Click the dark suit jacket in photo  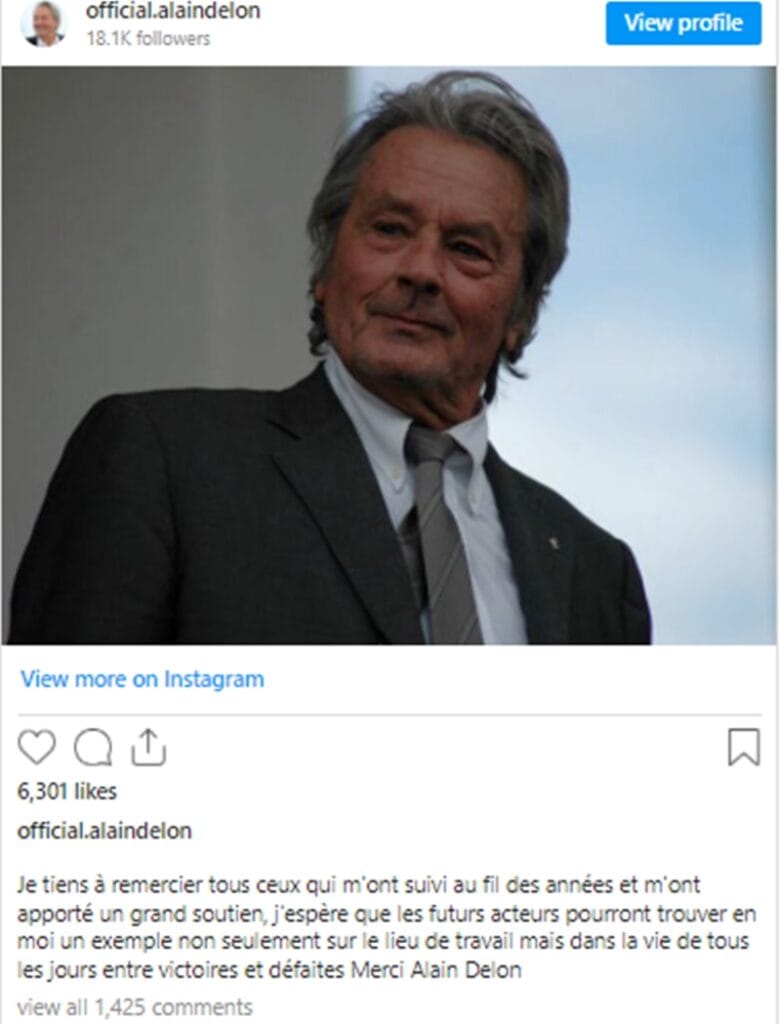[215, 522]
